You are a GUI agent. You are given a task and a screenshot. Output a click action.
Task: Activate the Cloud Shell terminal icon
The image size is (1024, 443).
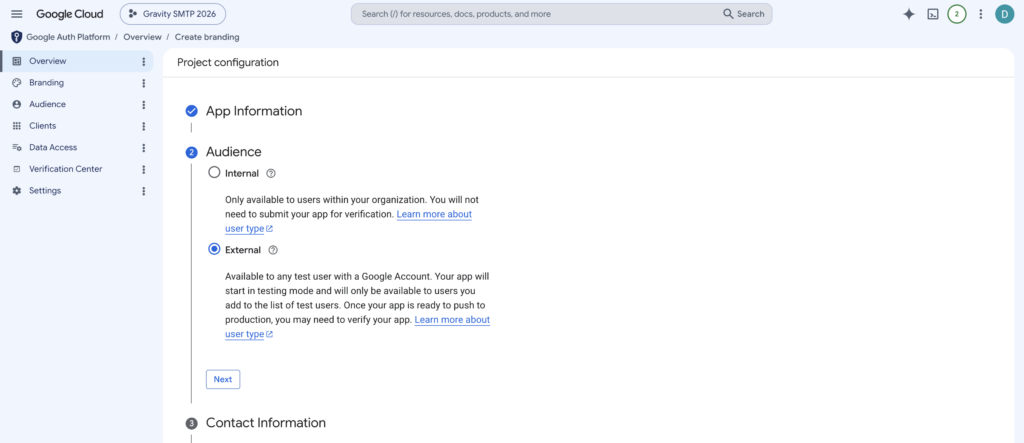tap(933, 14)
